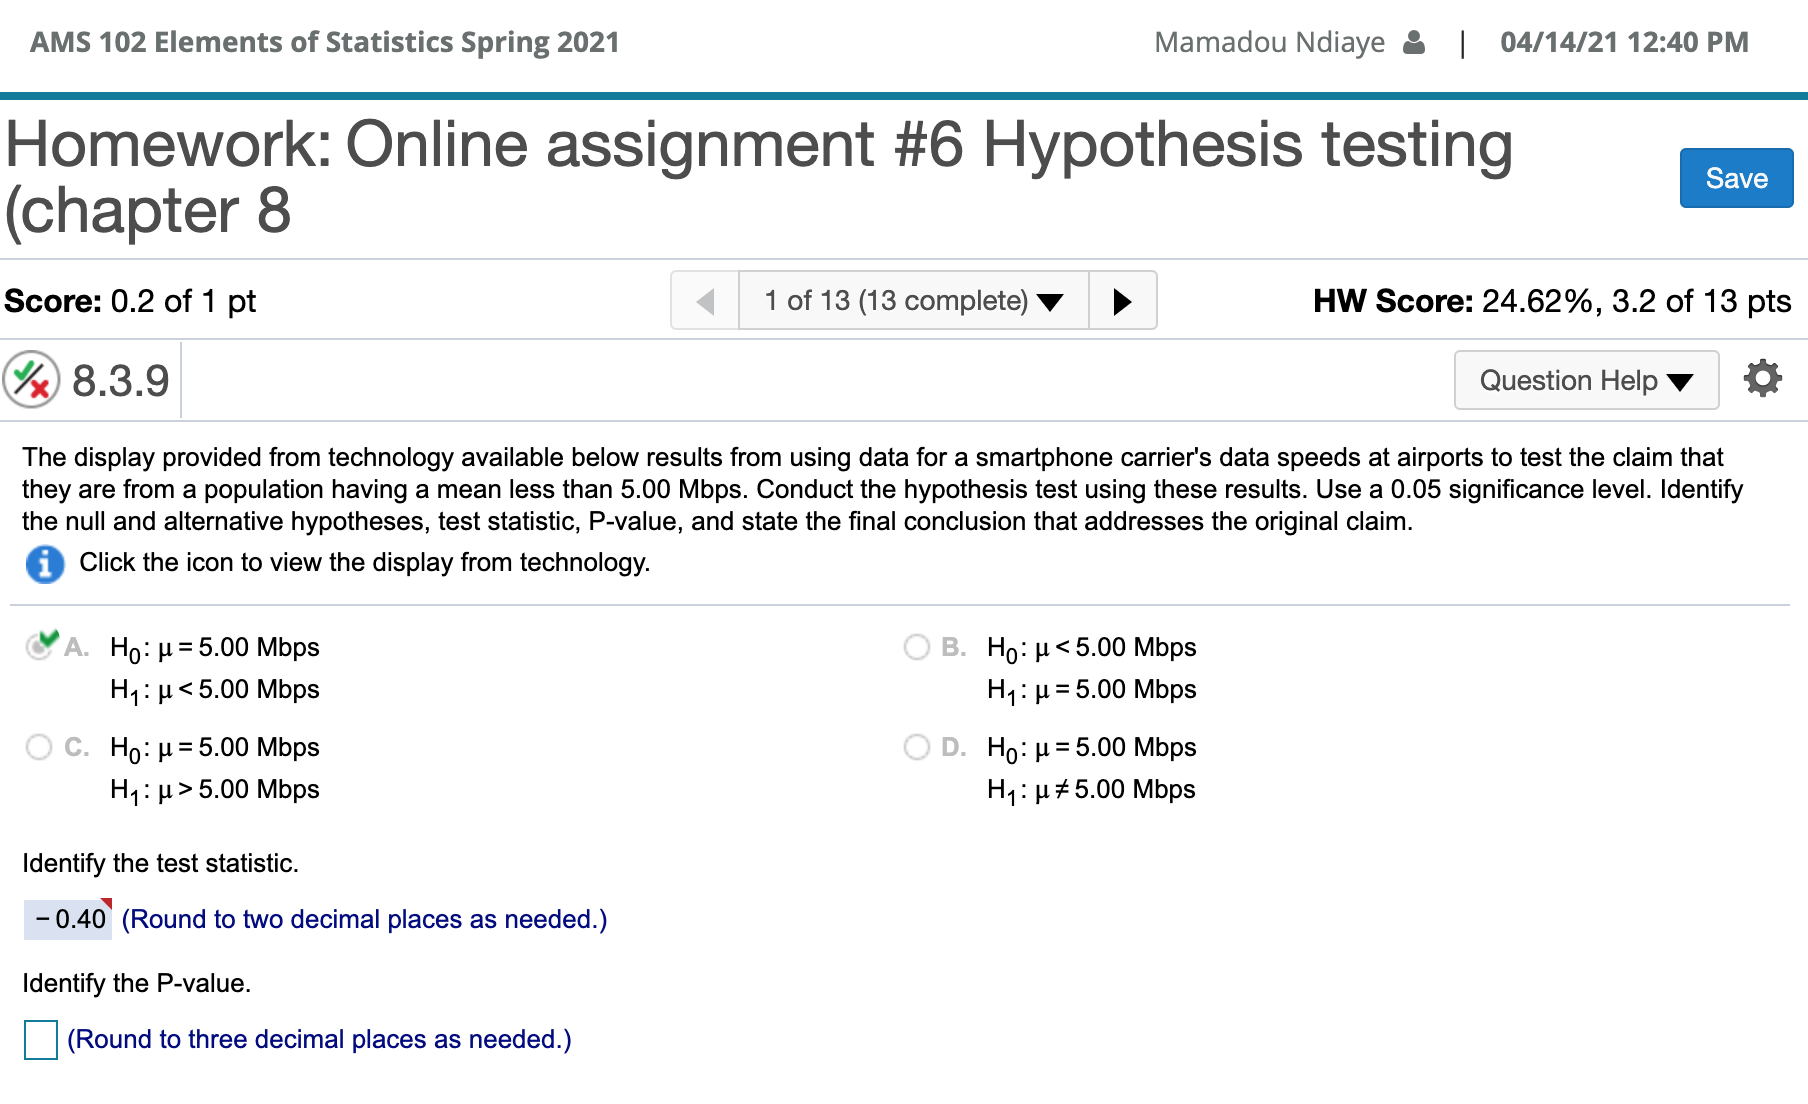Screen dimensions: 1808x1104
Task: Select option A radio button
Action: 40,646
